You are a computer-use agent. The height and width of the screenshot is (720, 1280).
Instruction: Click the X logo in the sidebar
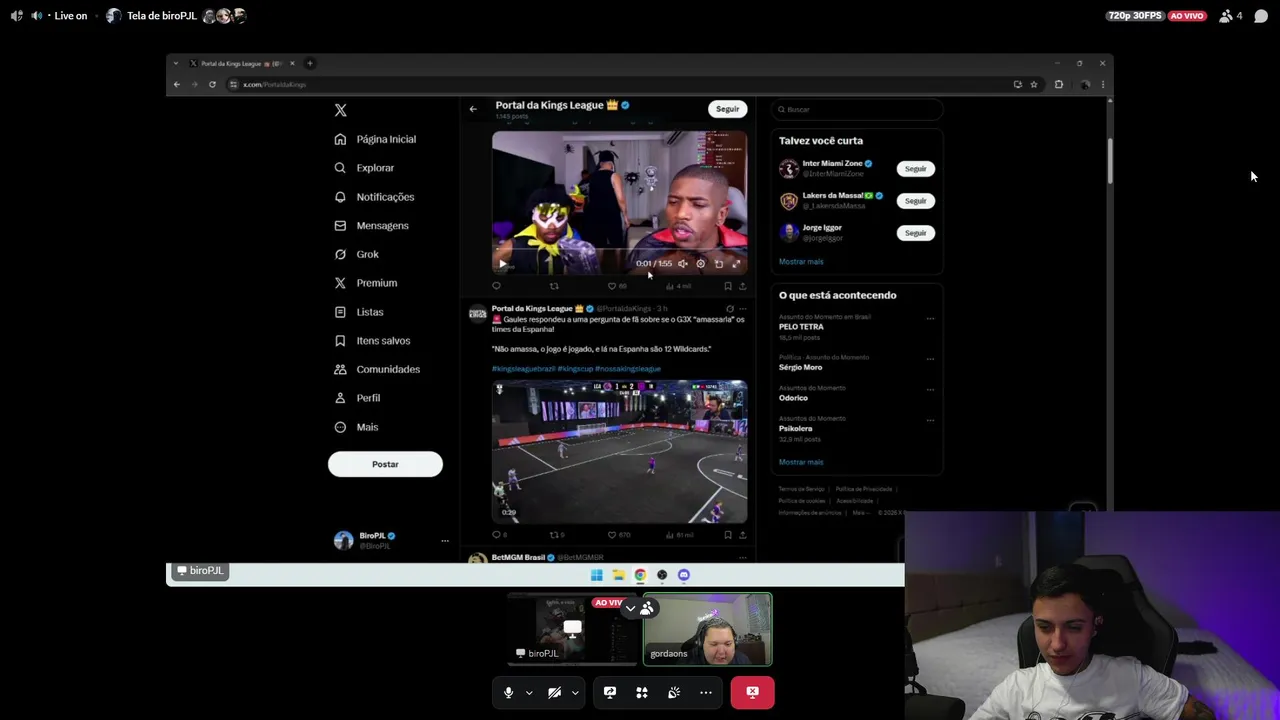click(340, 110)
